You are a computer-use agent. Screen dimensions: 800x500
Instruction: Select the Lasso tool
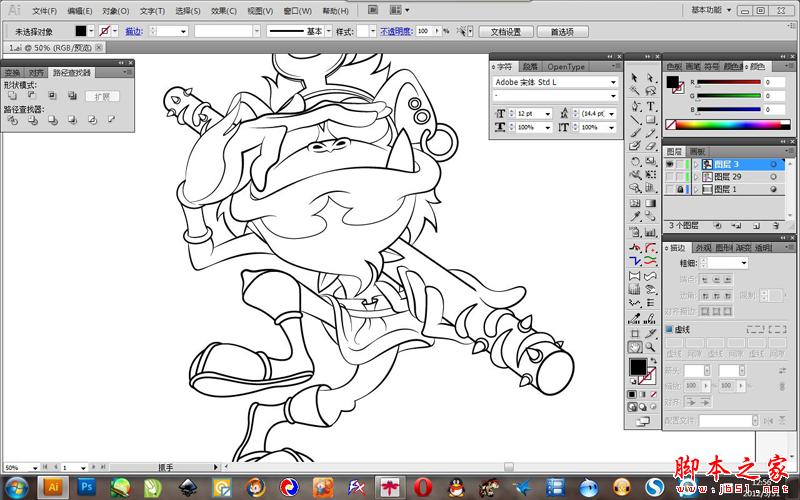651,91
